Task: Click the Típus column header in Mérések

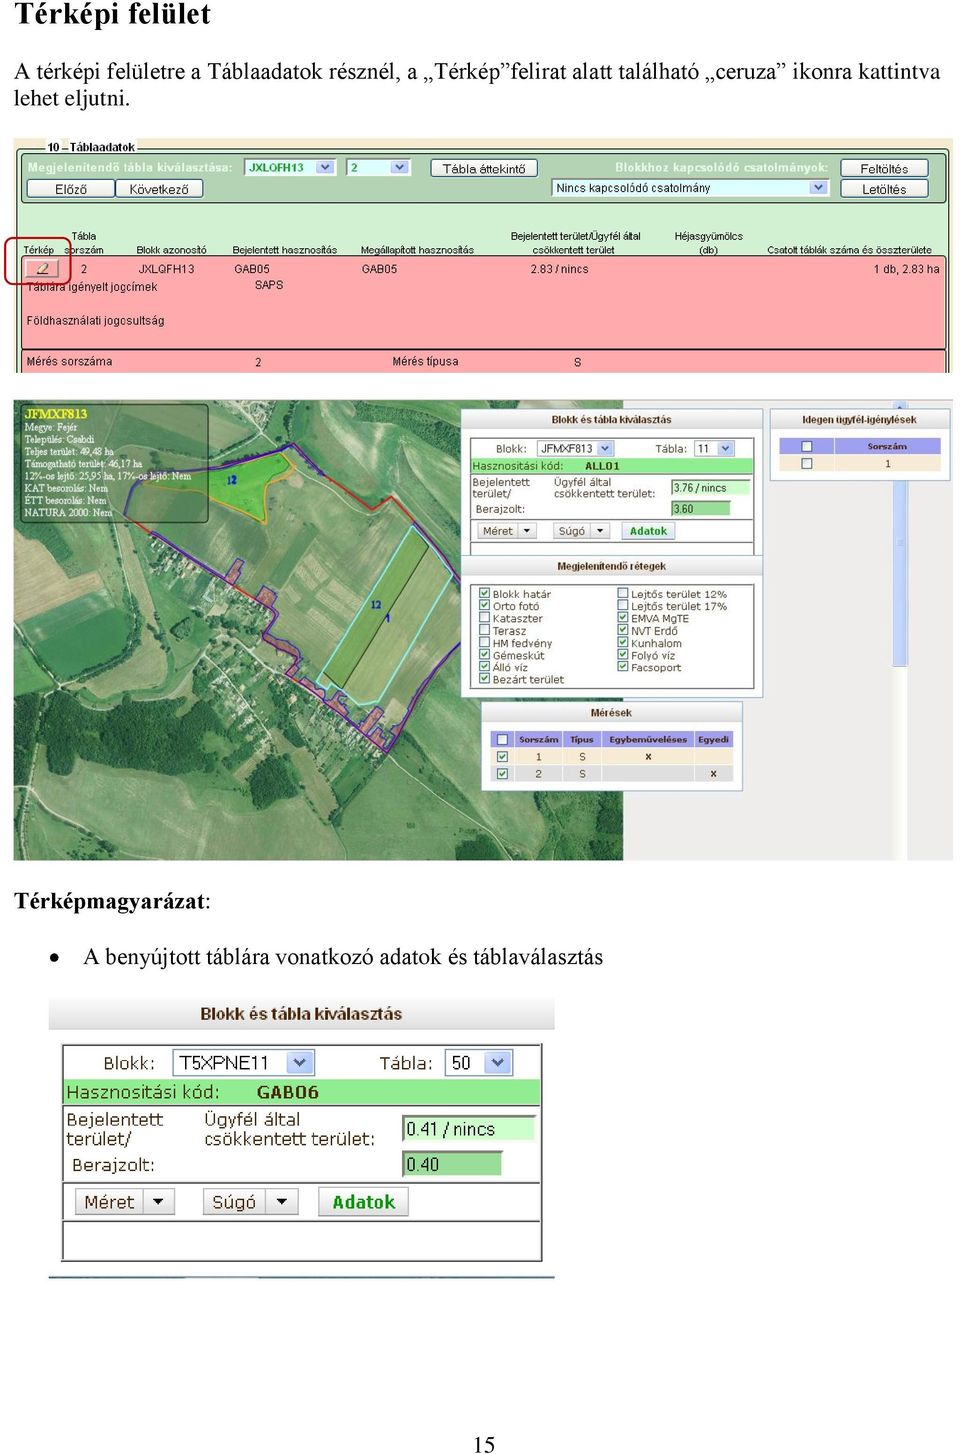Action: tap(582, 740)
